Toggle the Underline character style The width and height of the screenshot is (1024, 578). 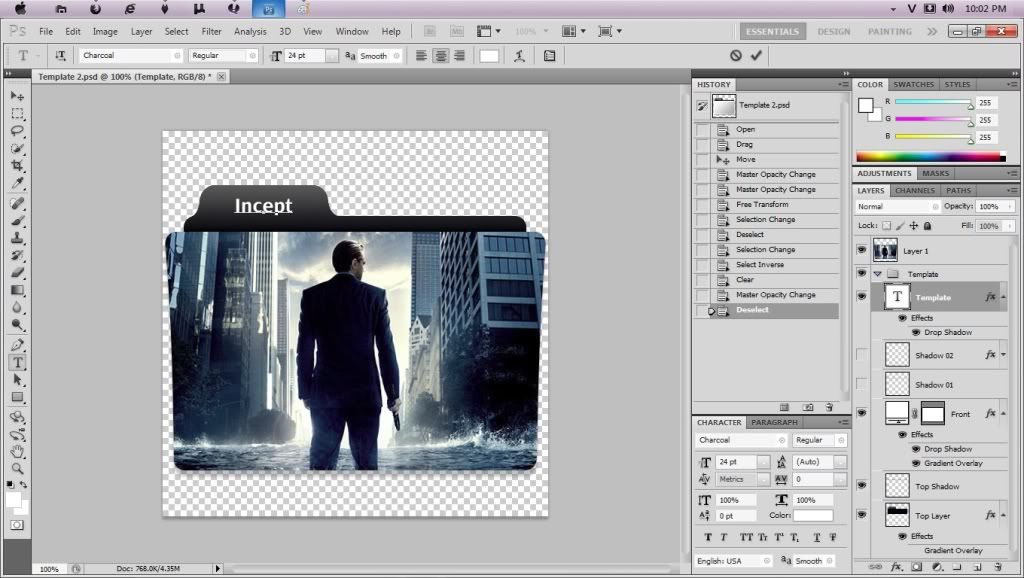(816, 537)
